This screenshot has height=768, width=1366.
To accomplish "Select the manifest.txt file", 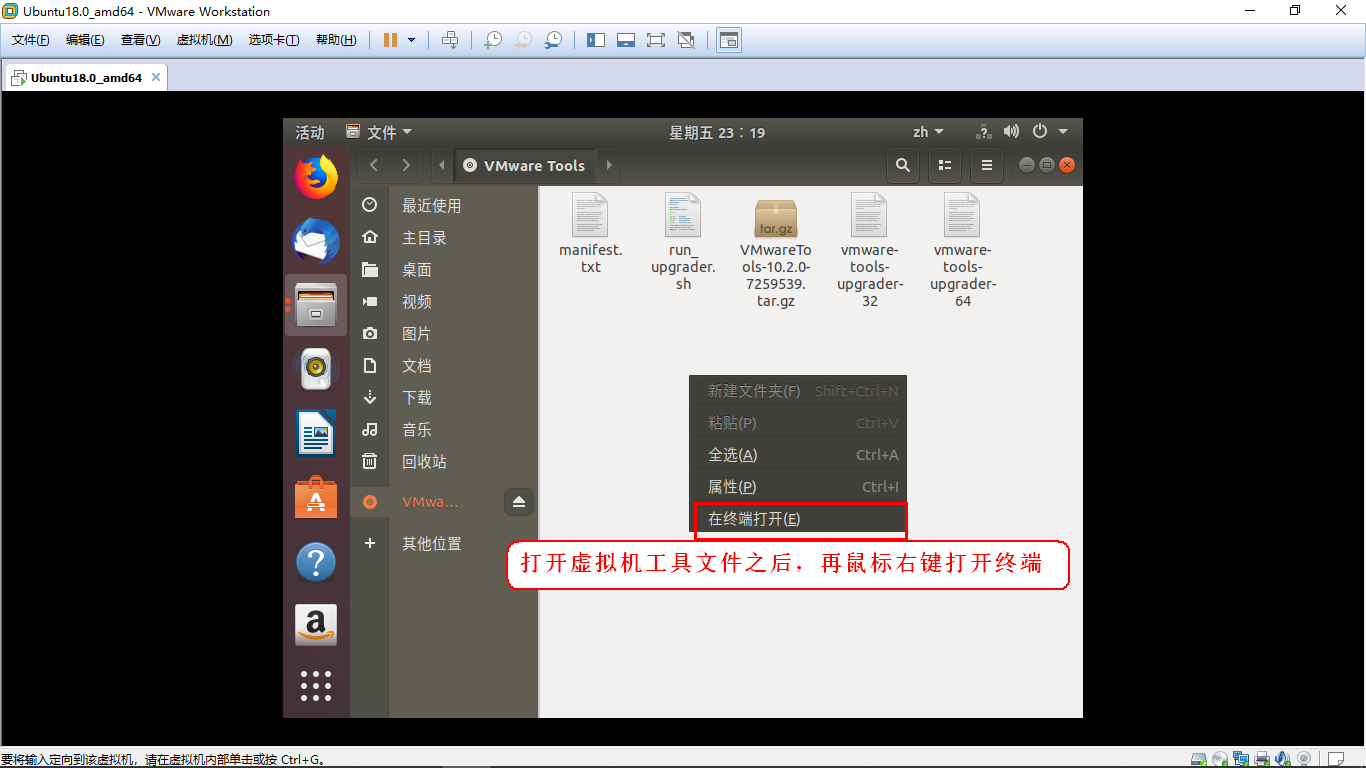I will point(590,233).
